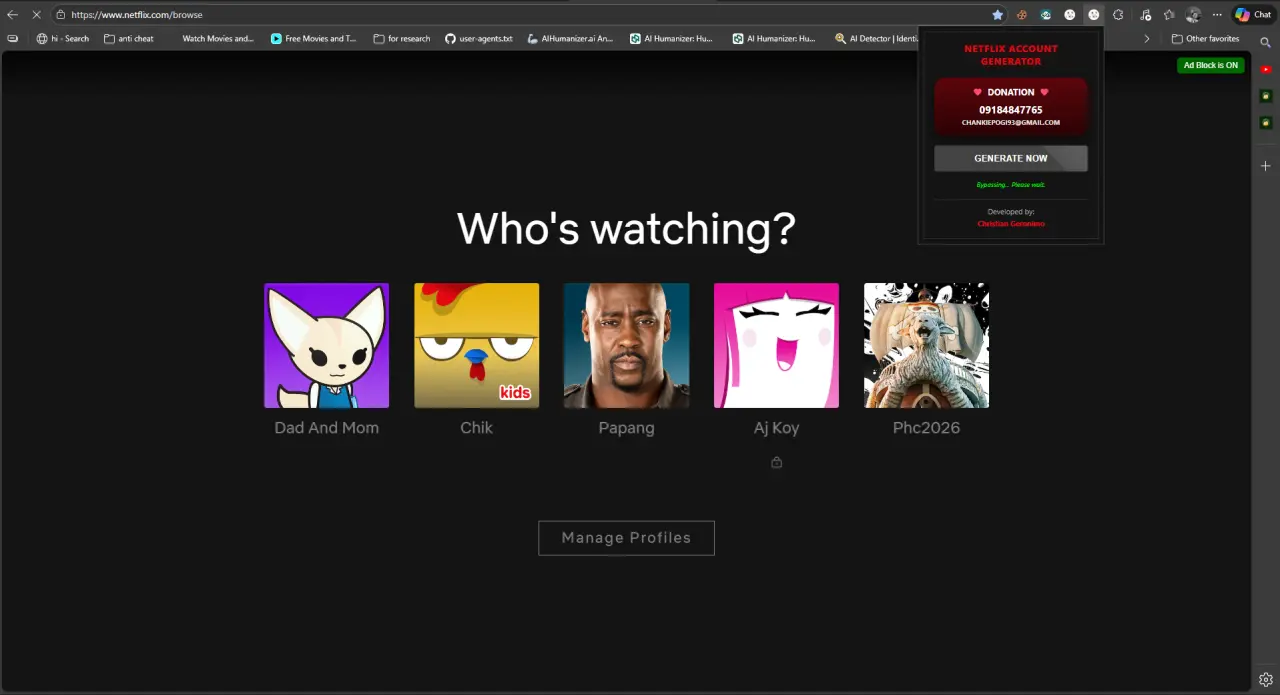Open the 'Watch Movies and...' bookmark
The height and width of the screenshot is (695, 1280).
pos(218,39)
